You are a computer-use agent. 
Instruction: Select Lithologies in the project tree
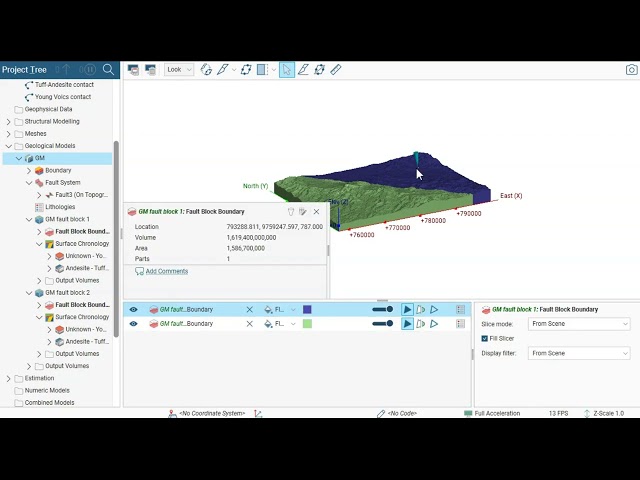pyautogui.click(x=60, y=207)
